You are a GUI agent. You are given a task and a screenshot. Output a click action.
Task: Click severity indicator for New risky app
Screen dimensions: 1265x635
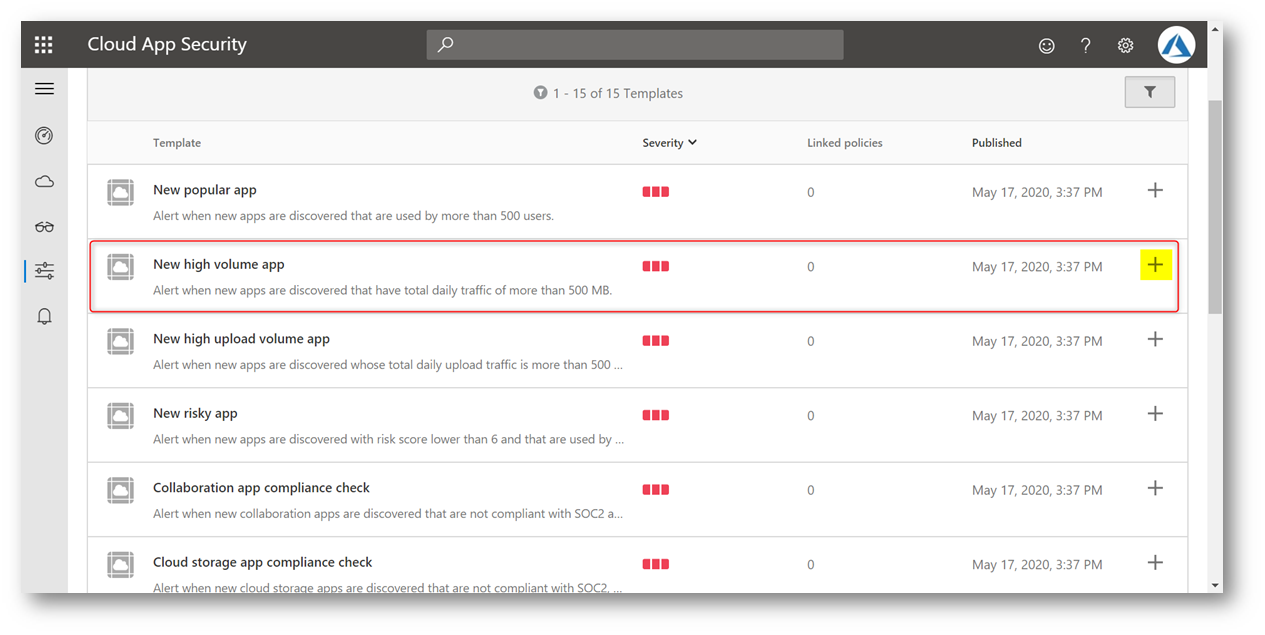(x=656, y=415)
